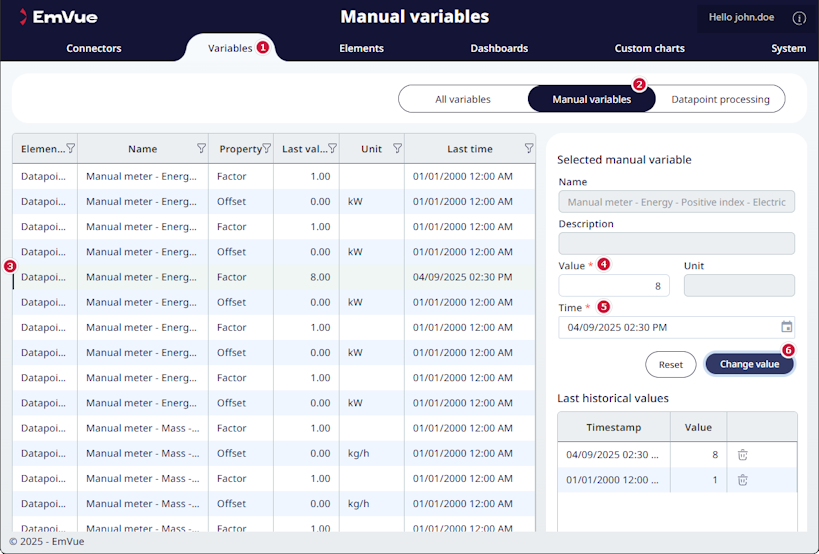The width and height of the screenshot is (819, 554).
Task: Click the Unit field in details panel
Action: click(x=739, y=286)
